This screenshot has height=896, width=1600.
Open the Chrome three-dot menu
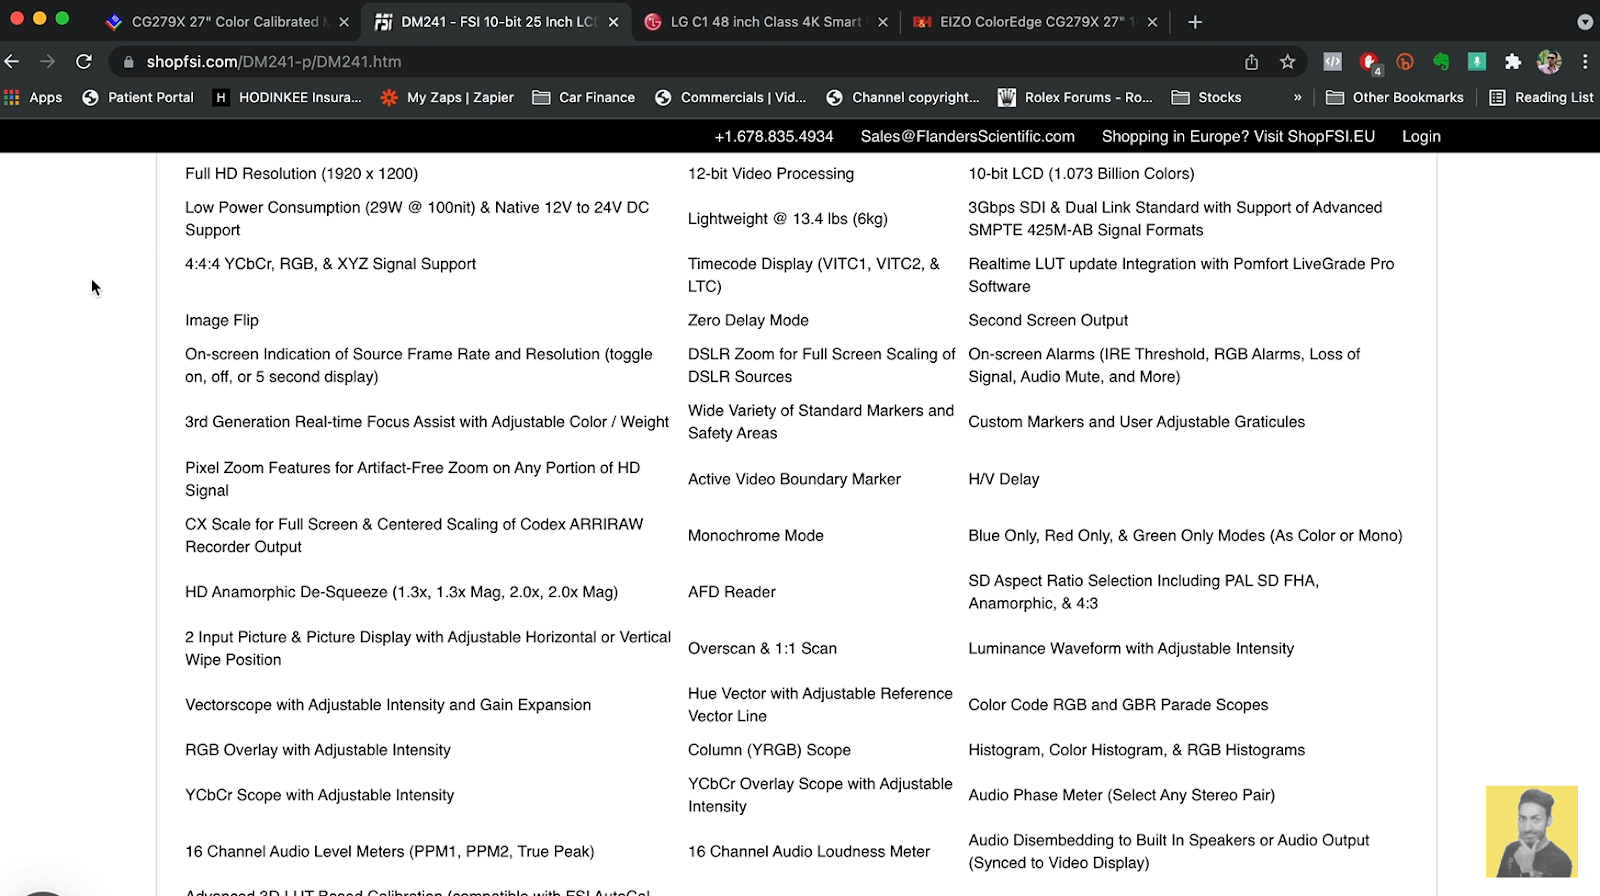point(1585,62)
